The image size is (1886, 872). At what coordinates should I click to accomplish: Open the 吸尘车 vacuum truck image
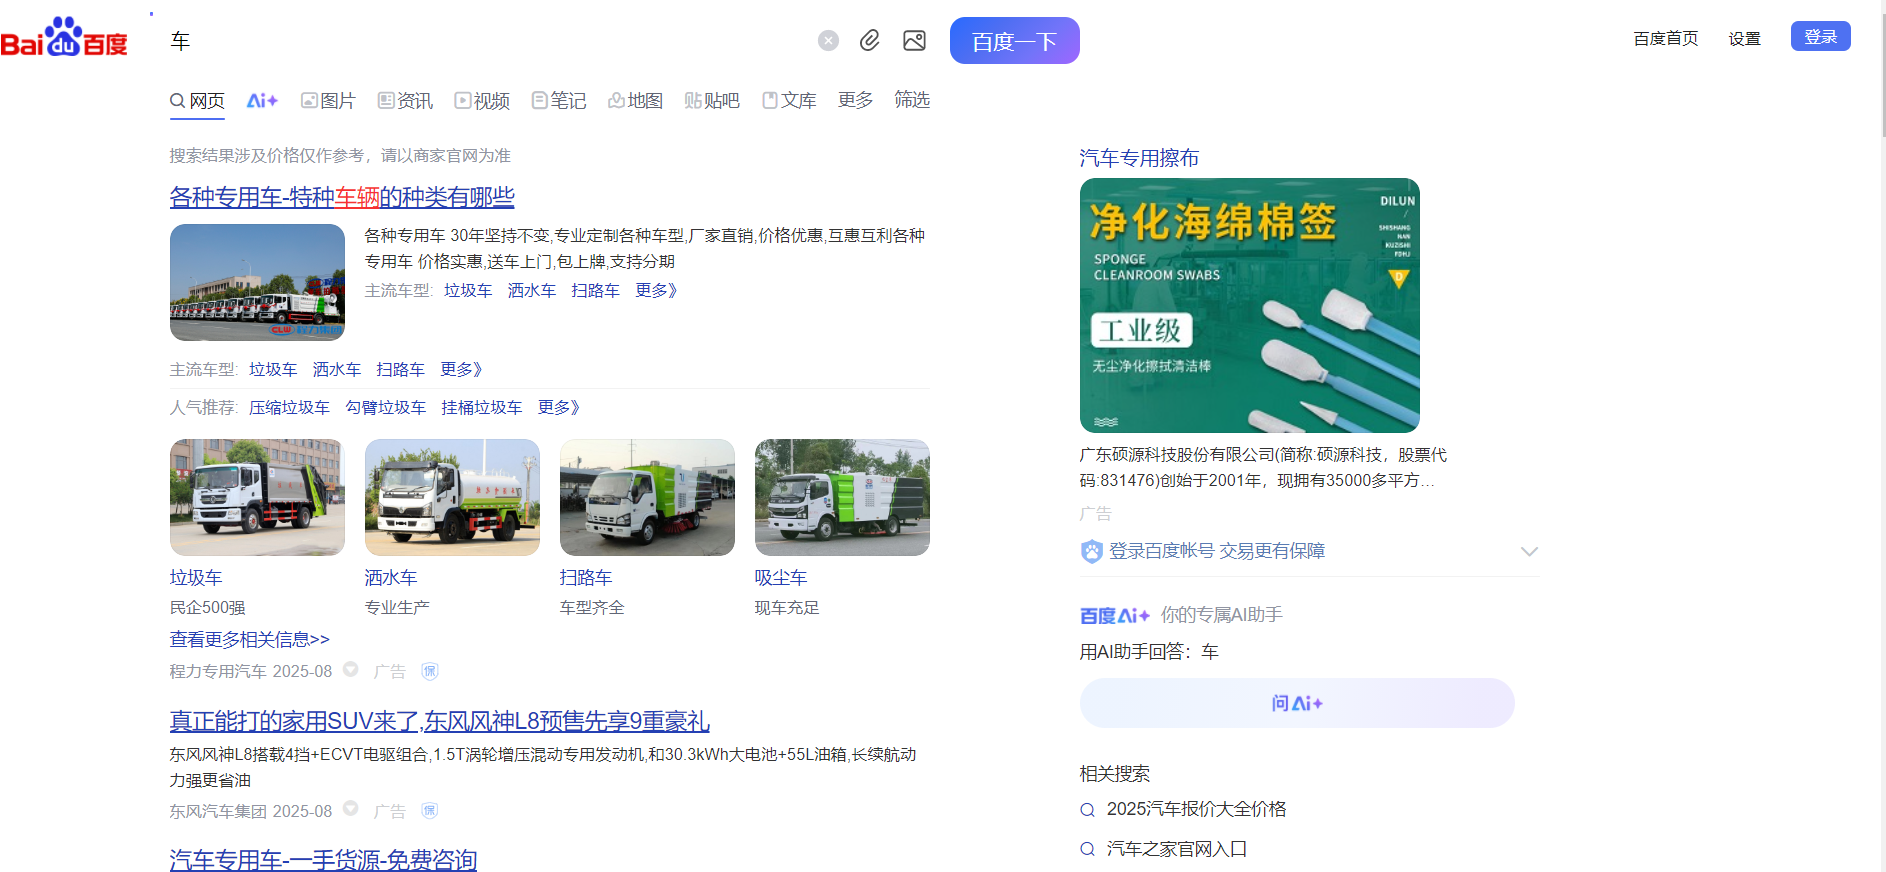point(842,497)
